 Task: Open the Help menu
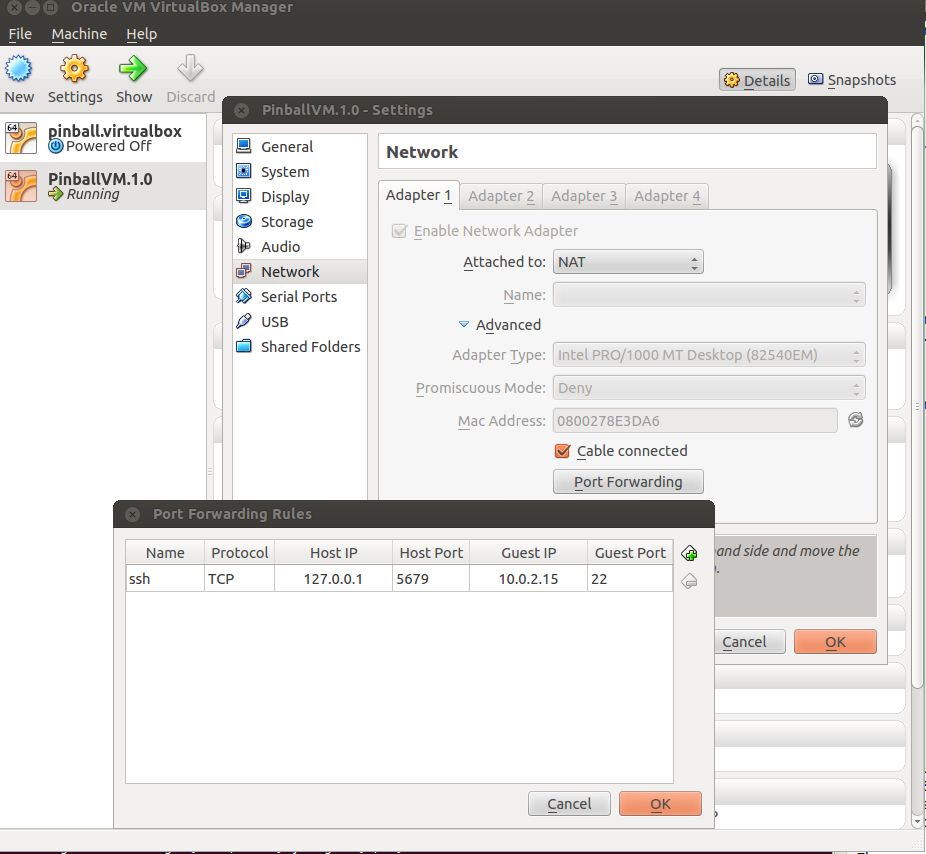[142, 34]
